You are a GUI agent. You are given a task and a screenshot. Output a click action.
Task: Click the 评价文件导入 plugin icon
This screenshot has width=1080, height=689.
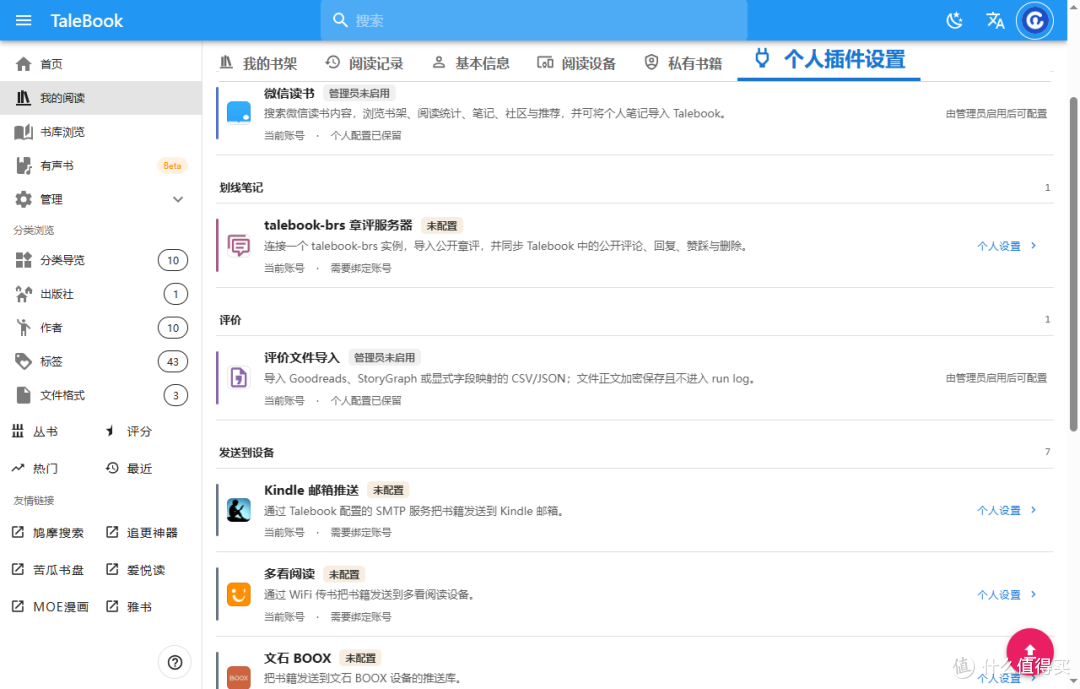(238, 378)
